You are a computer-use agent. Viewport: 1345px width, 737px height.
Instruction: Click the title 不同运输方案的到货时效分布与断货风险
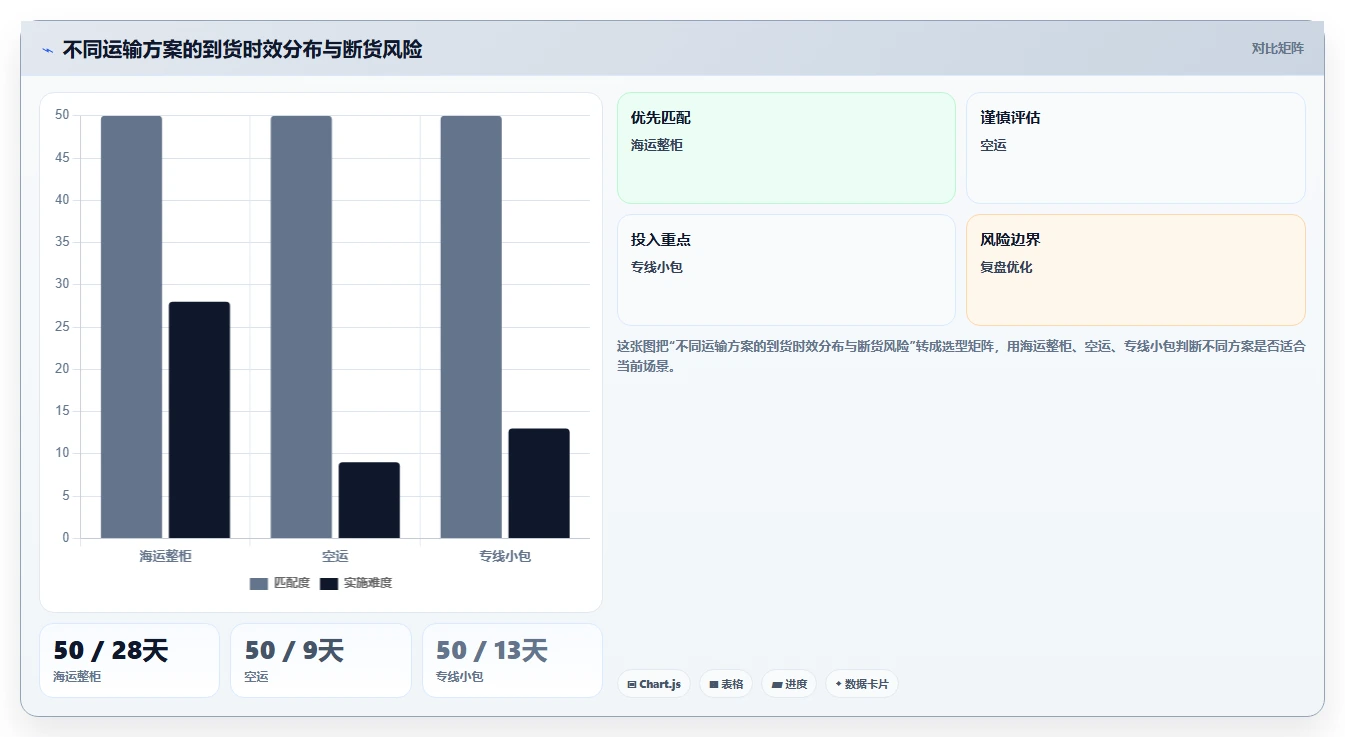coord(242,49)
